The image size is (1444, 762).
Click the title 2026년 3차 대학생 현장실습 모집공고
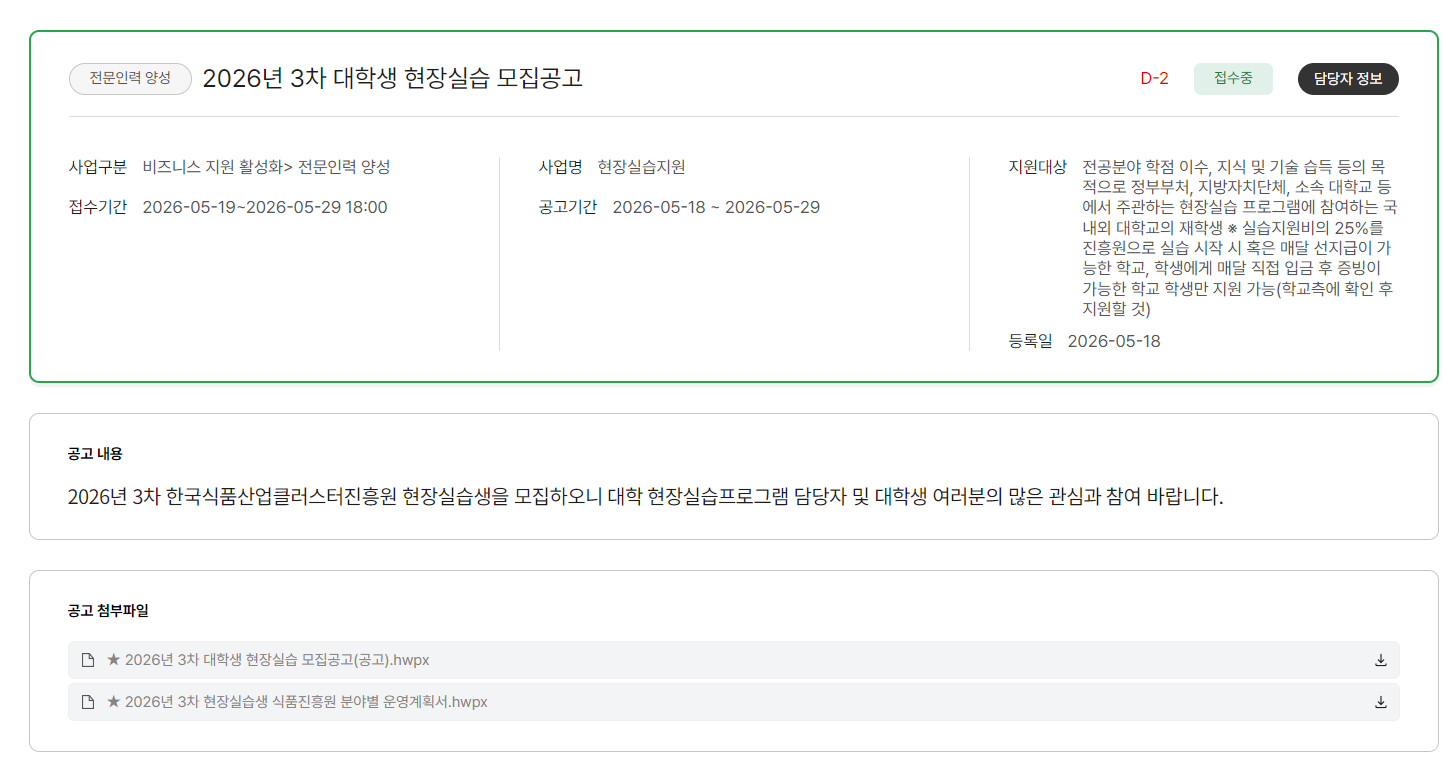392,79
